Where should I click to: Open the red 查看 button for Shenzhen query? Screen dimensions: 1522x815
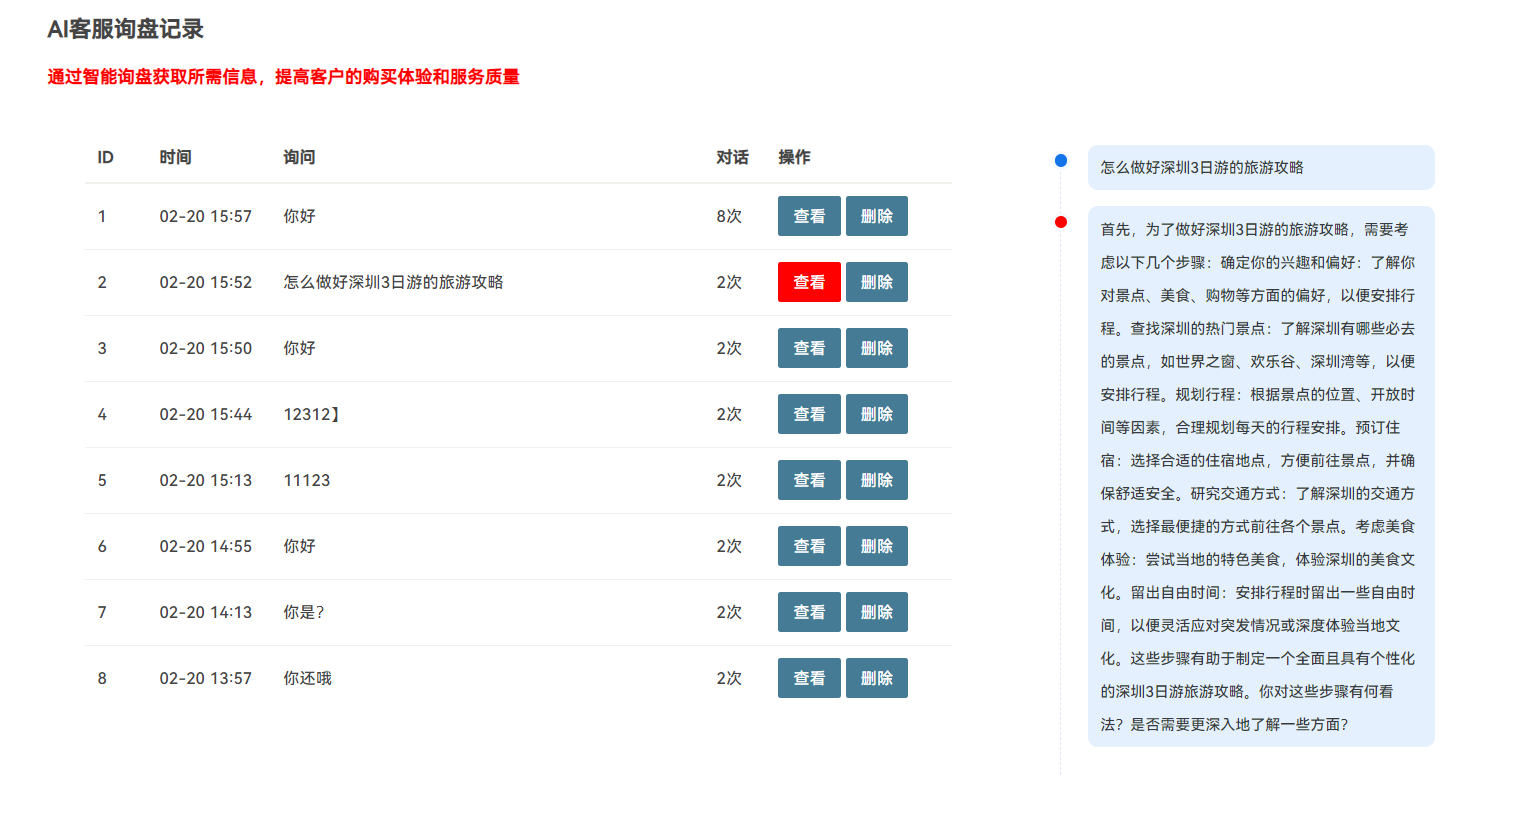(x=808, y=282)
